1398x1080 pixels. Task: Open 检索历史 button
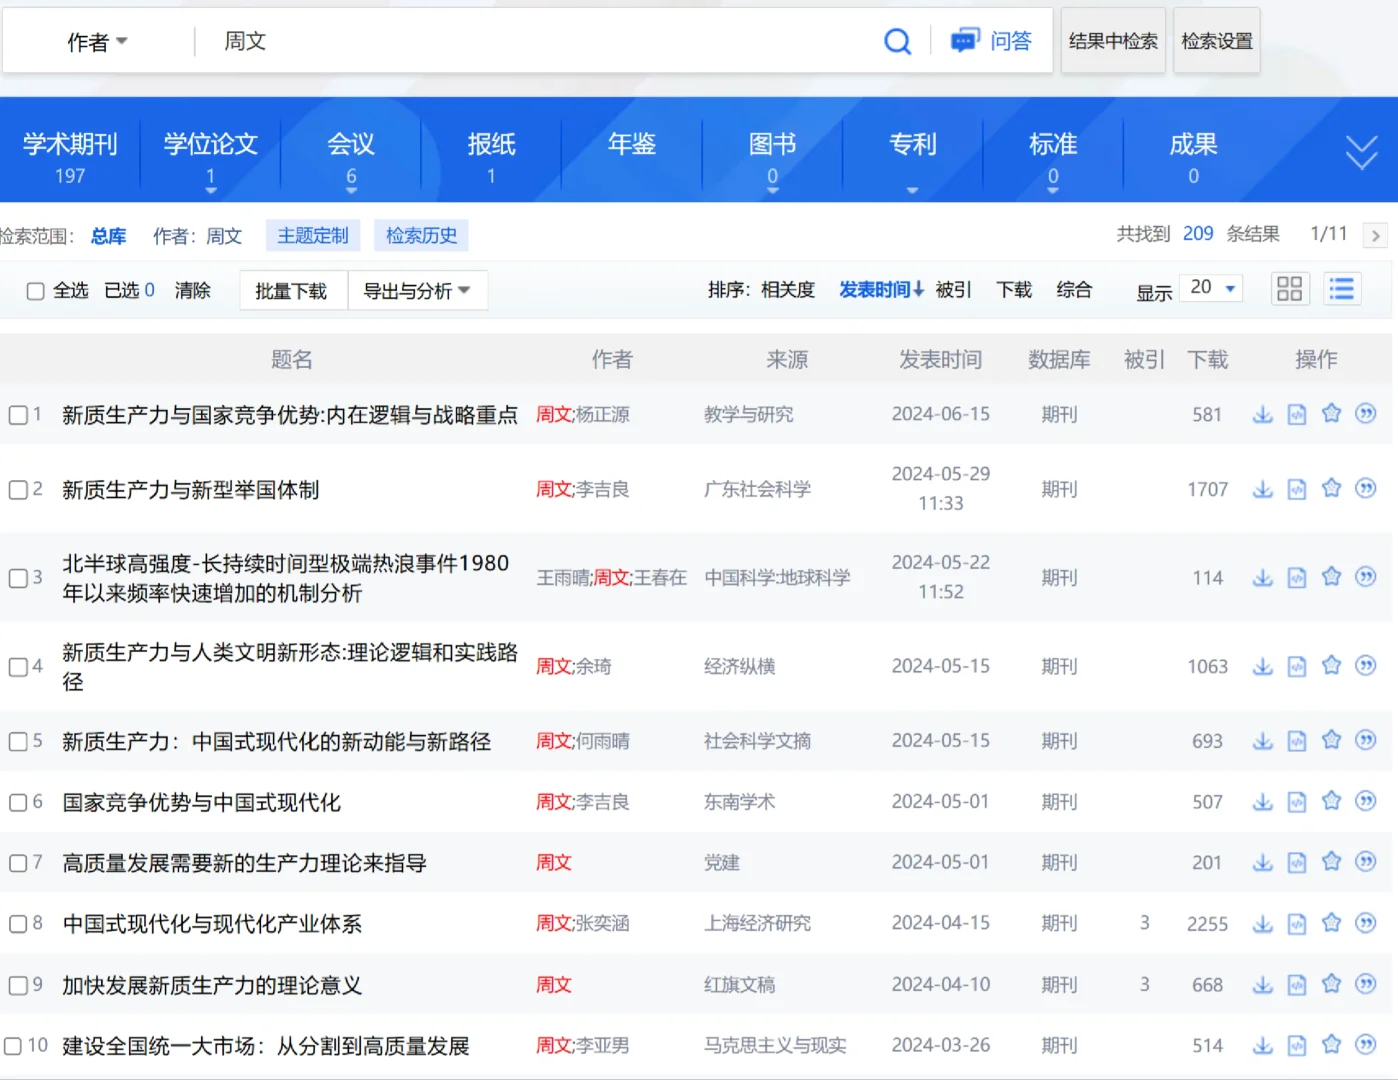pyautogui.click(x=422, y=236)
